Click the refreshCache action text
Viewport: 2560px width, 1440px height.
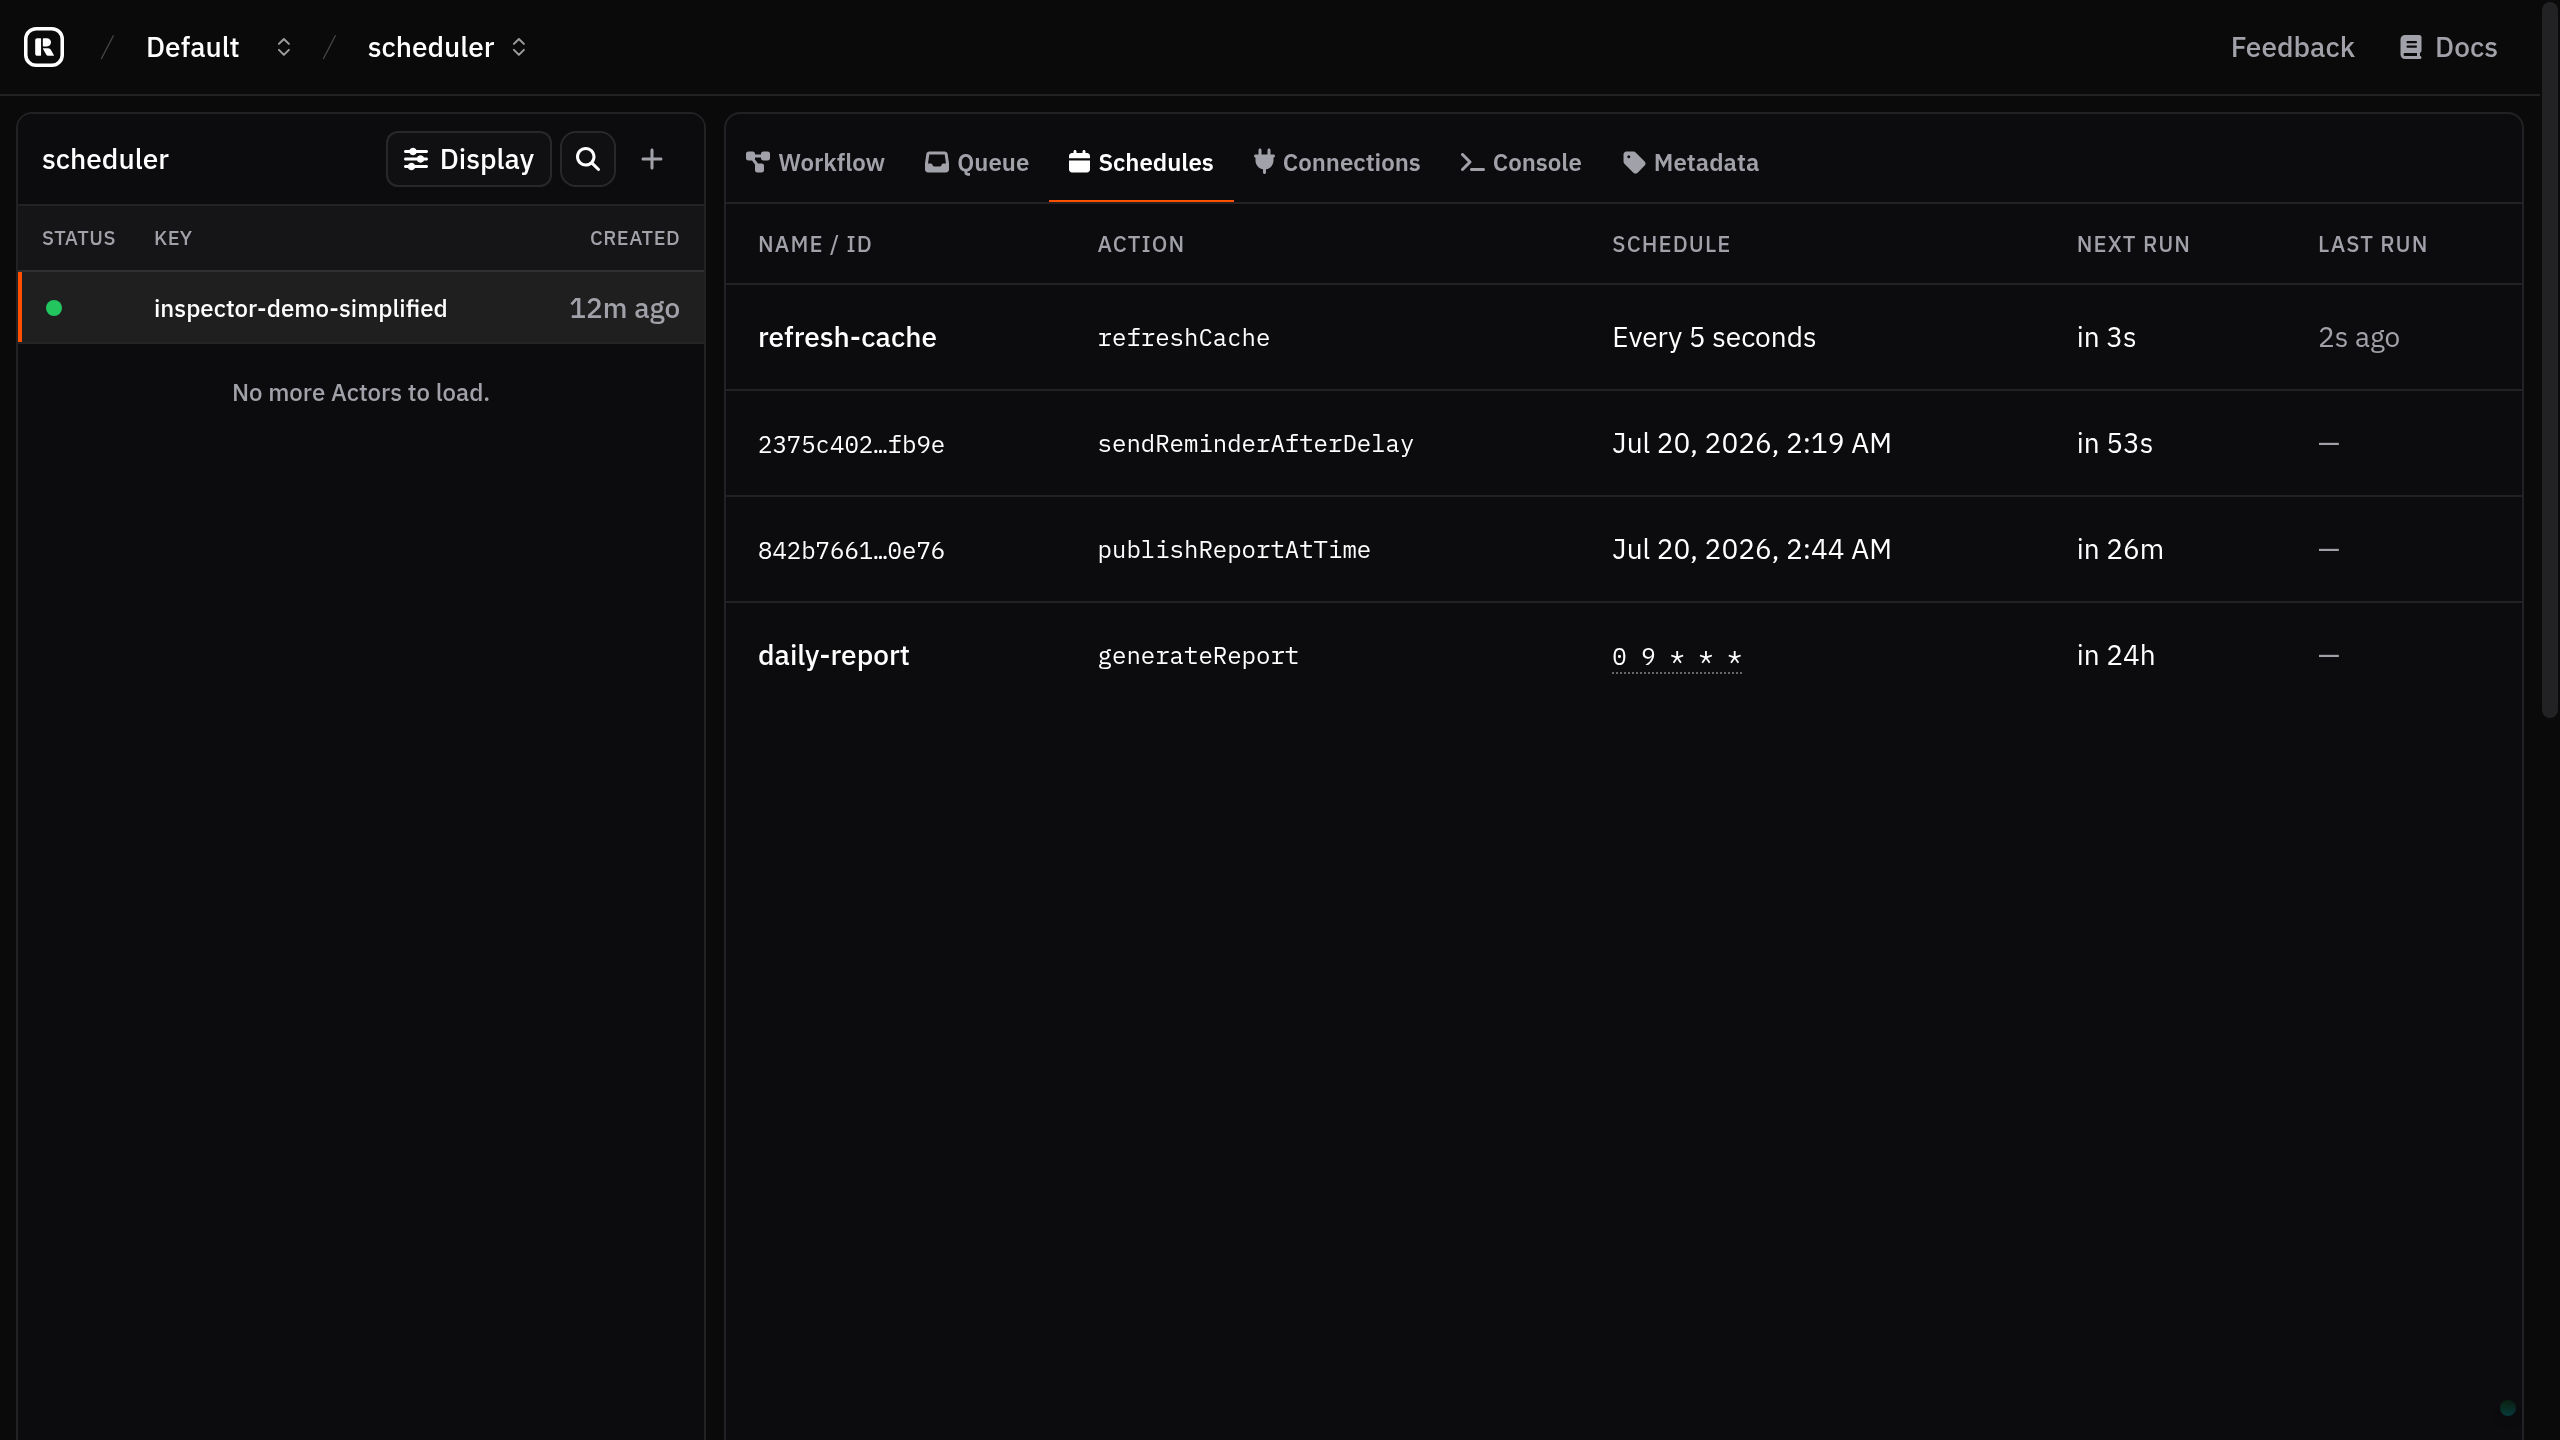tap(1183, 338)
